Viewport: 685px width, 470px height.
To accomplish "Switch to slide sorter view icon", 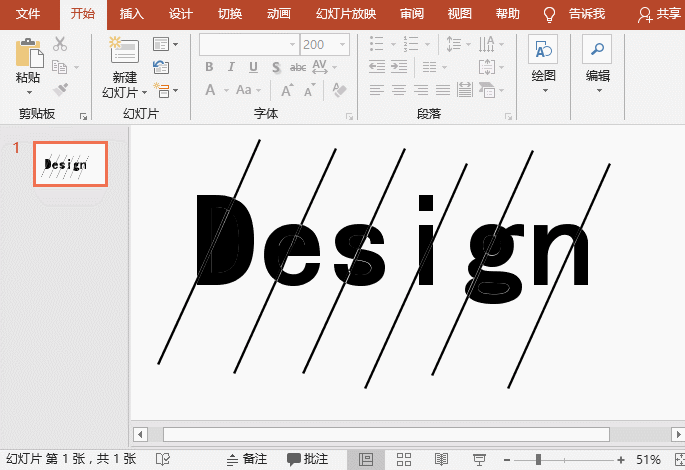I will [x=404, y=459].
